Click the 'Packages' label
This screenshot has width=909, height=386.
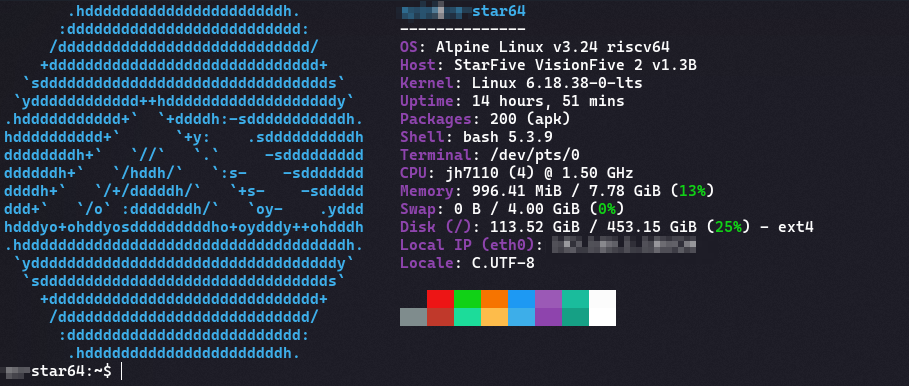pos(435,119)
